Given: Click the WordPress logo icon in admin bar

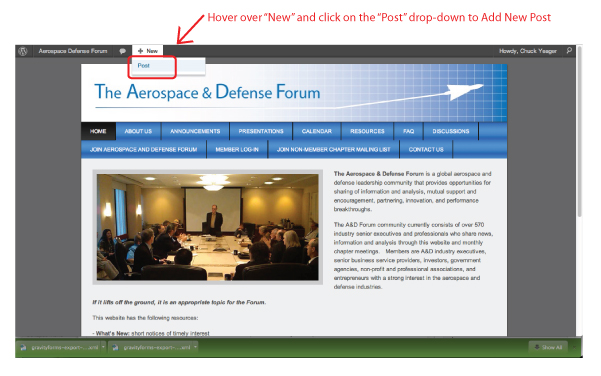Looking at the screenshot, I should (23, 51).
